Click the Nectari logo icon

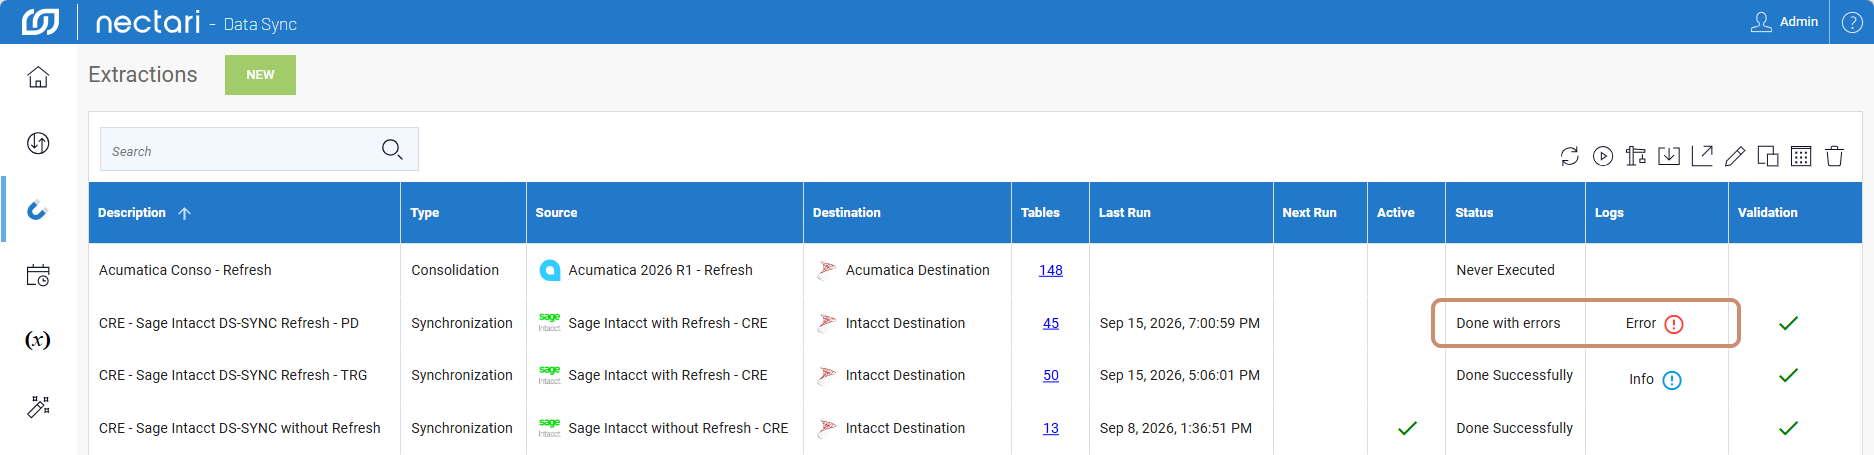40,21
